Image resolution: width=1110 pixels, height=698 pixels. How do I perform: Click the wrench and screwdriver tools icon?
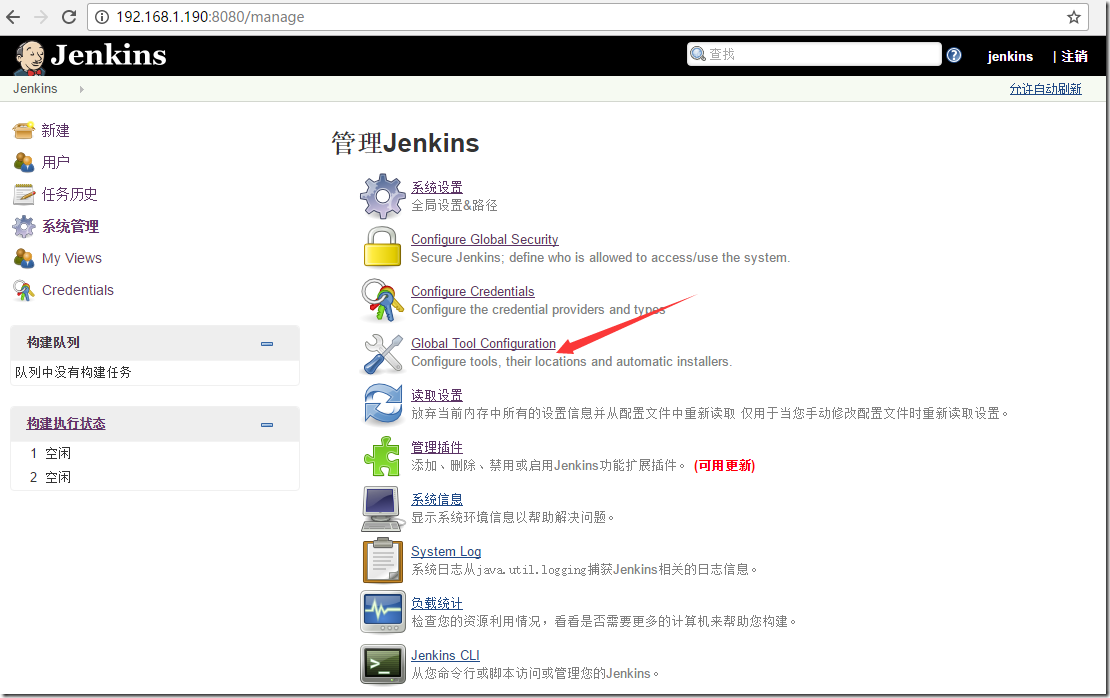(x=382, y=353)
